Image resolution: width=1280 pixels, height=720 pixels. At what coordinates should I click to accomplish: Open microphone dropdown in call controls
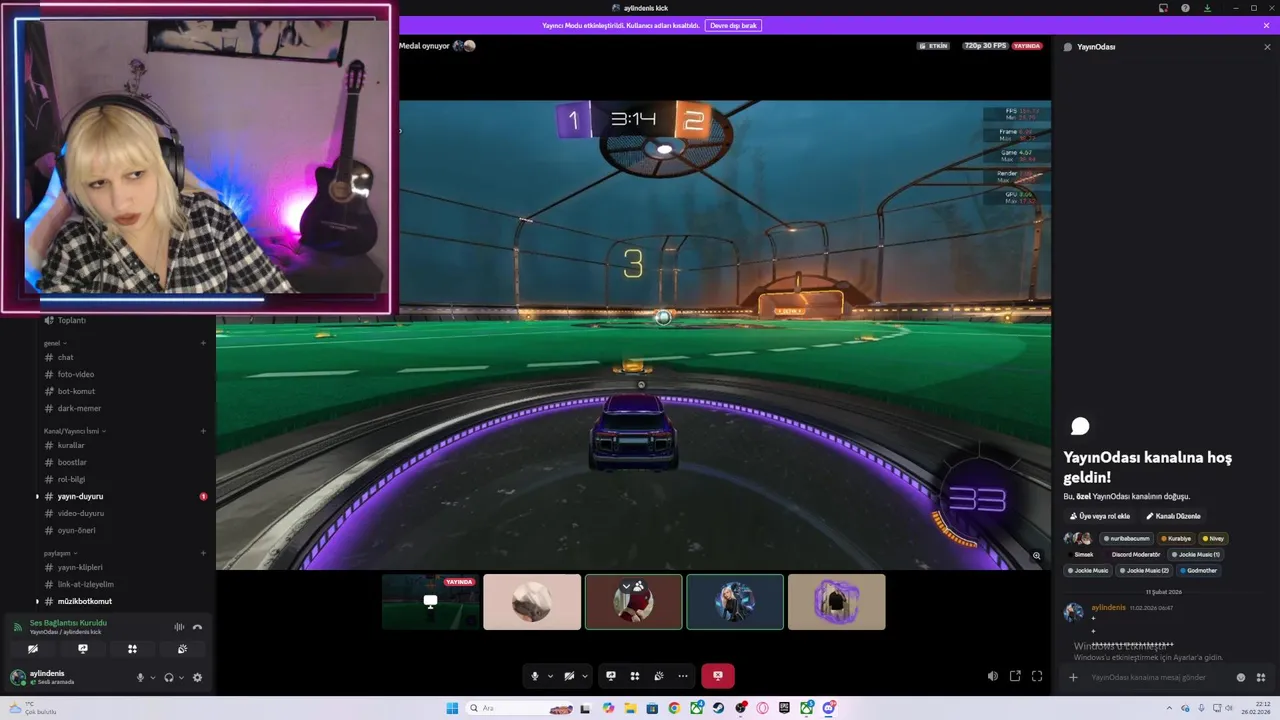click(x=550, y=676)
